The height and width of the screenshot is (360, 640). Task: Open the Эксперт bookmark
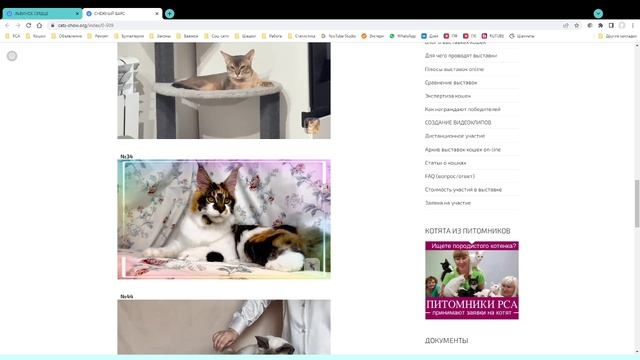click(372, 36)
